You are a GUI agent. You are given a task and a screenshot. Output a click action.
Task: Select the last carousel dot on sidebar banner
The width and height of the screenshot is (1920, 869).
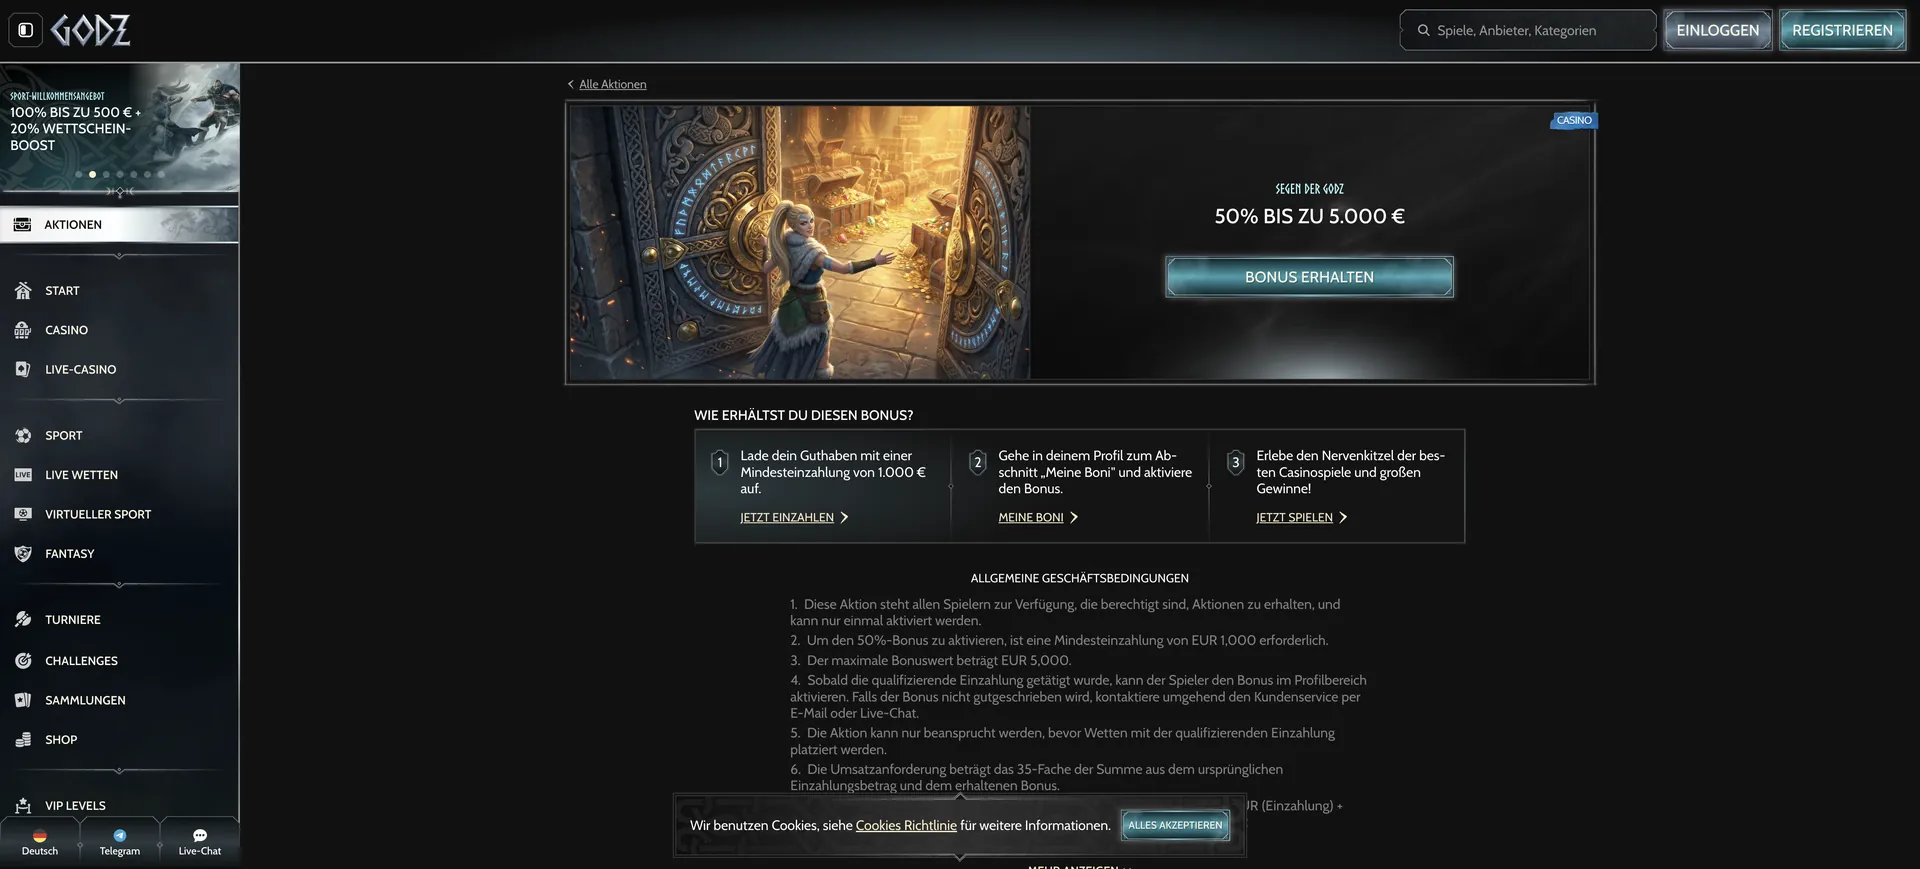161,175
